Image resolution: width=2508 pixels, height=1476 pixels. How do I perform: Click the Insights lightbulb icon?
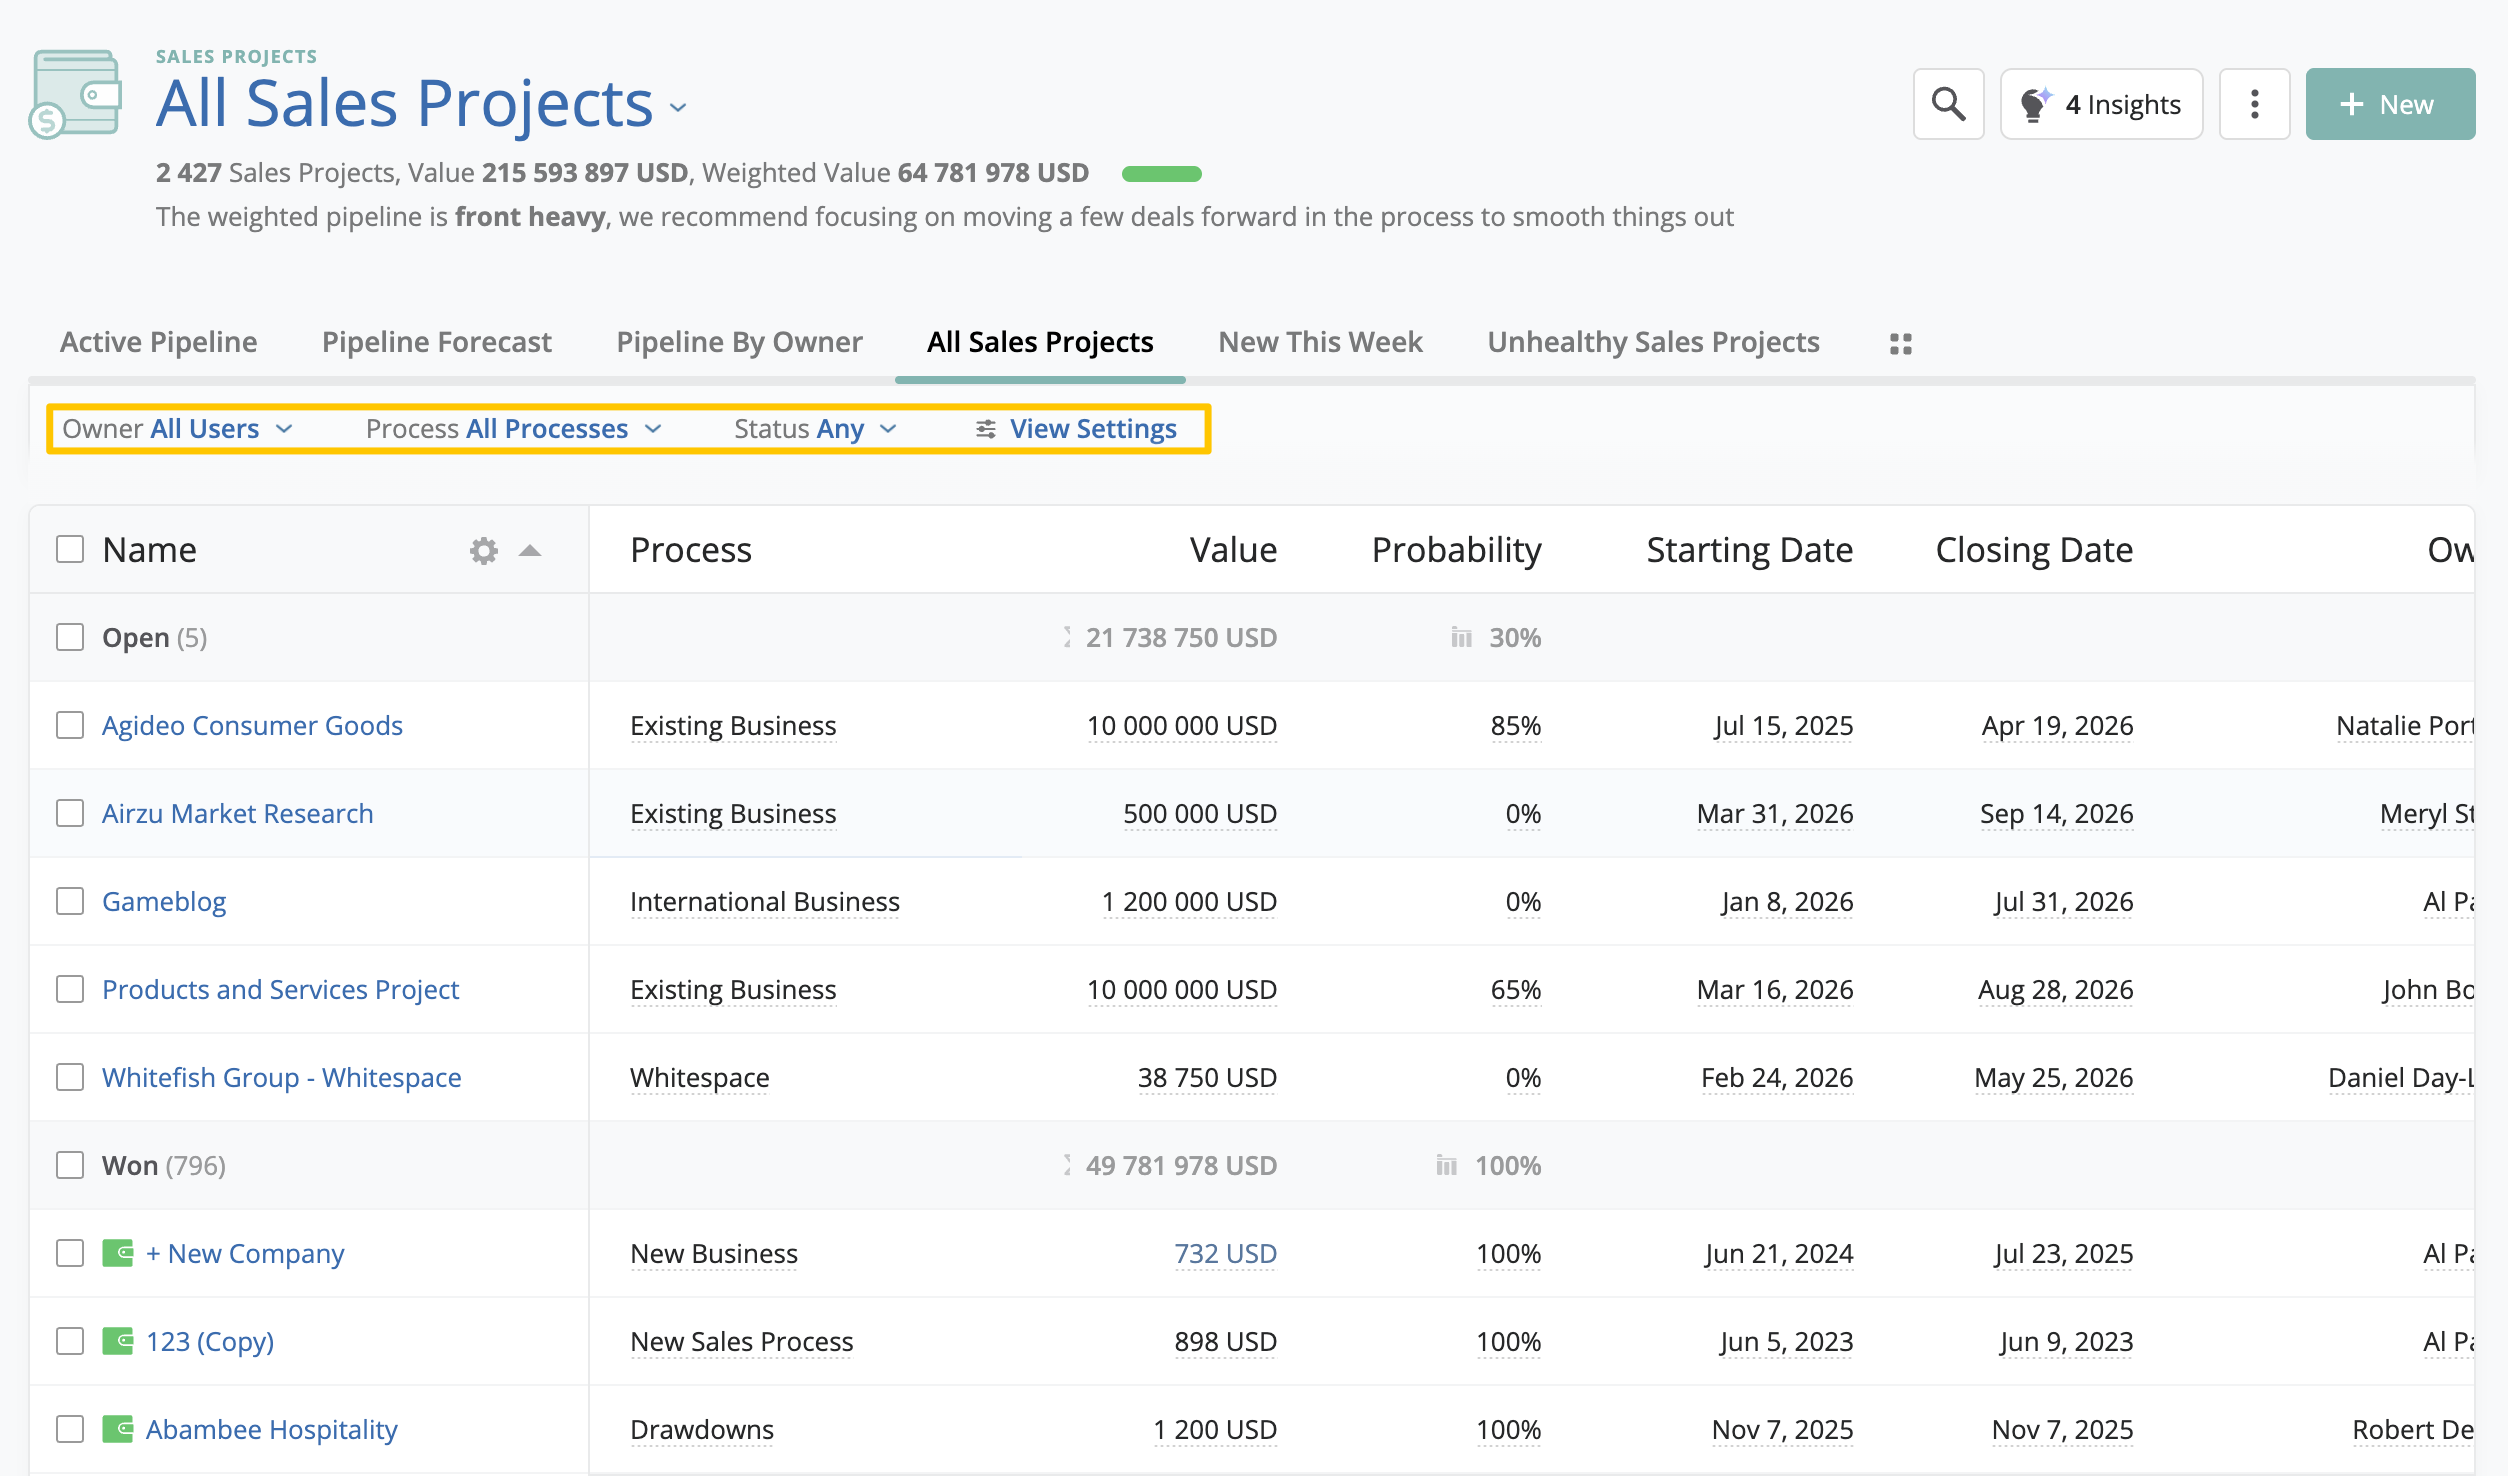(2034, 104)
